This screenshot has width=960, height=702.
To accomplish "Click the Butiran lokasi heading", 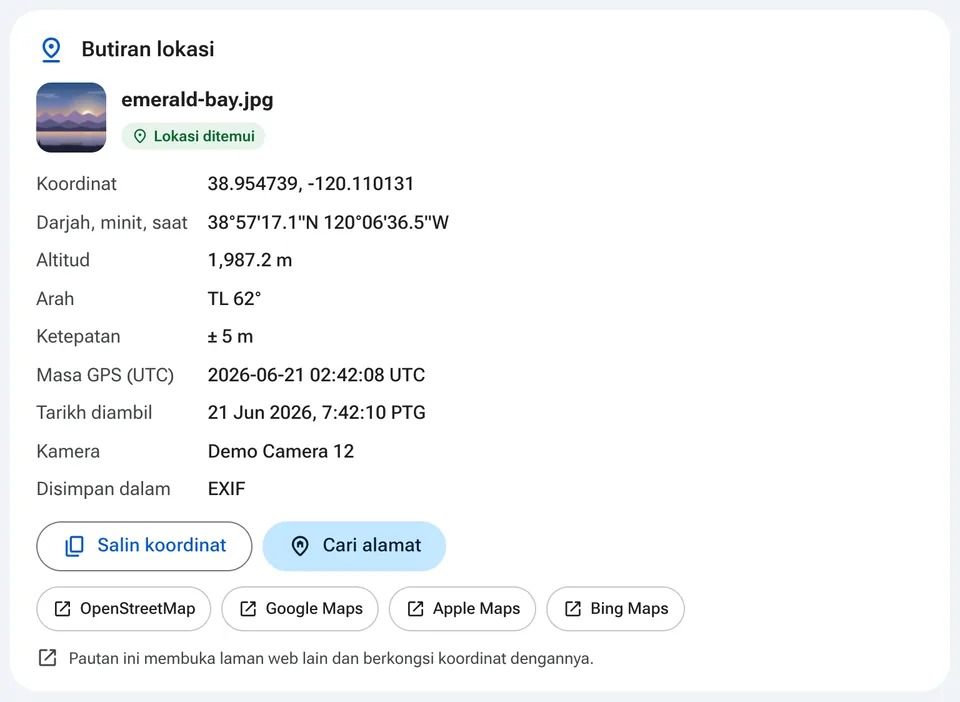I will 148,49.
